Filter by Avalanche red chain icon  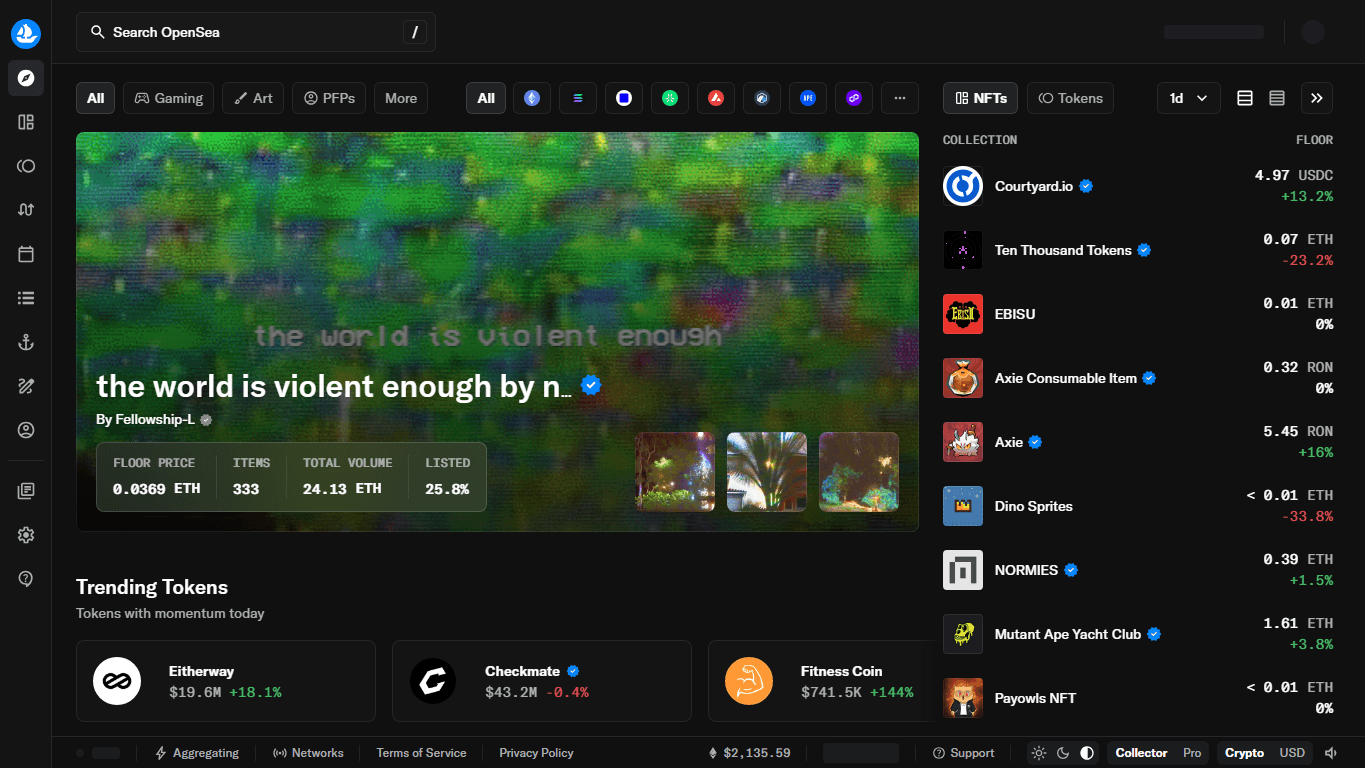[716, 98]
